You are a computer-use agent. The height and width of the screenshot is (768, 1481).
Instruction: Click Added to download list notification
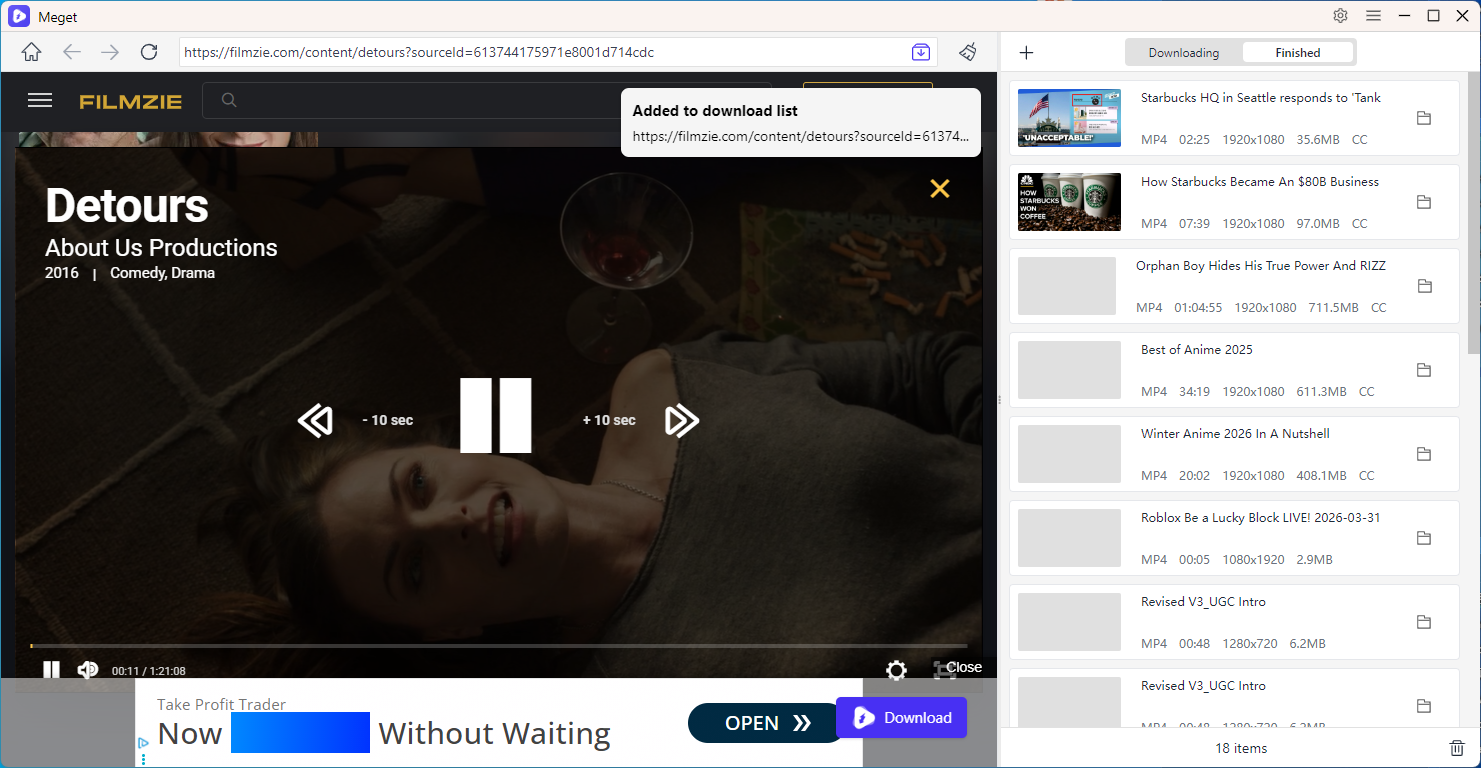[x=801, y=122]
